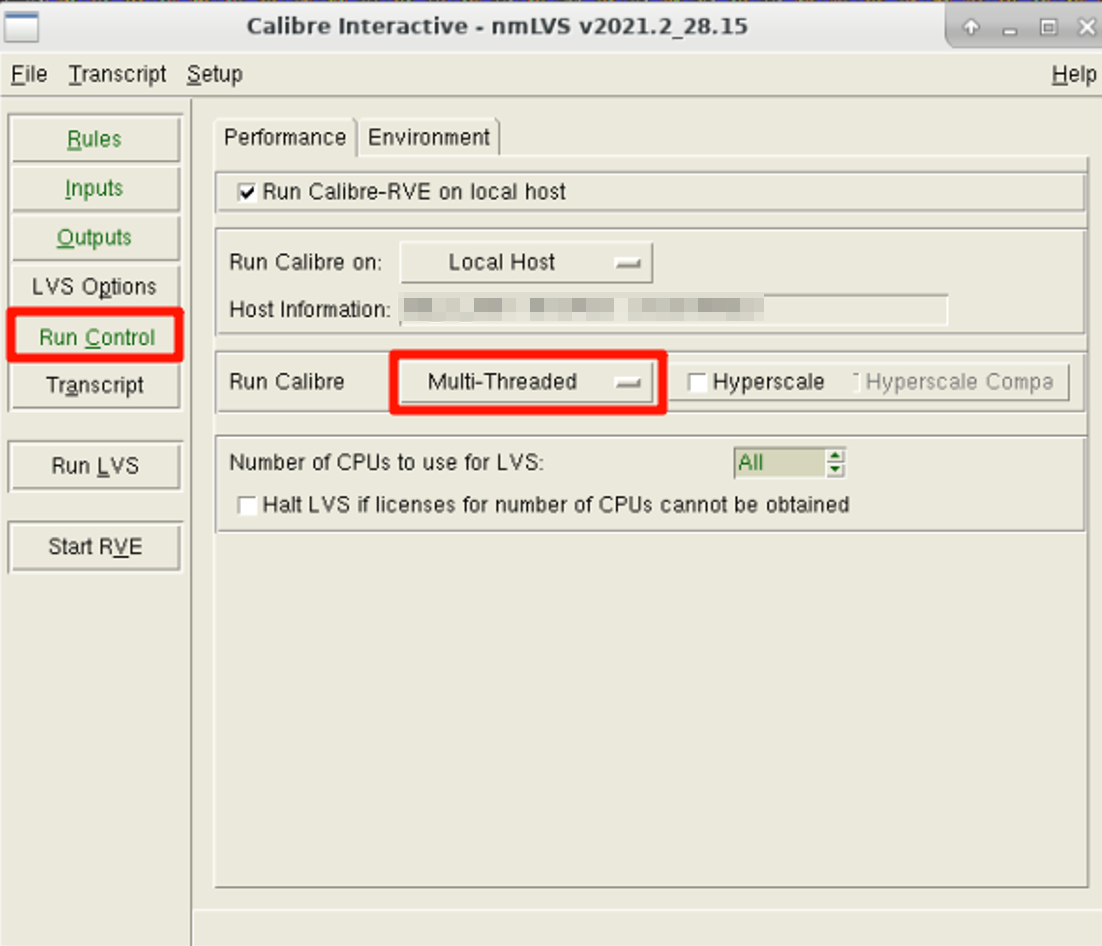Click the Hyperscale Compa option label
Viewport: 1102px width, 946px height.
(x=959, y=382)
